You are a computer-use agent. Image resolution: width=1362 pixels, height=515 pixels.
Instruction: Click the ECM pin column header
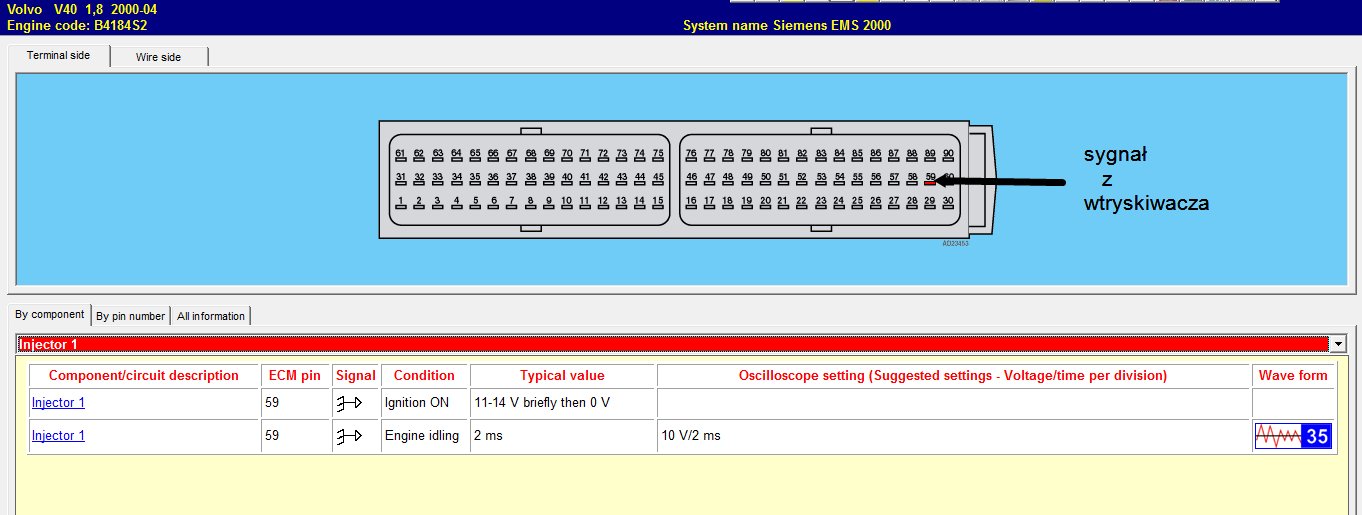point(295,376)
